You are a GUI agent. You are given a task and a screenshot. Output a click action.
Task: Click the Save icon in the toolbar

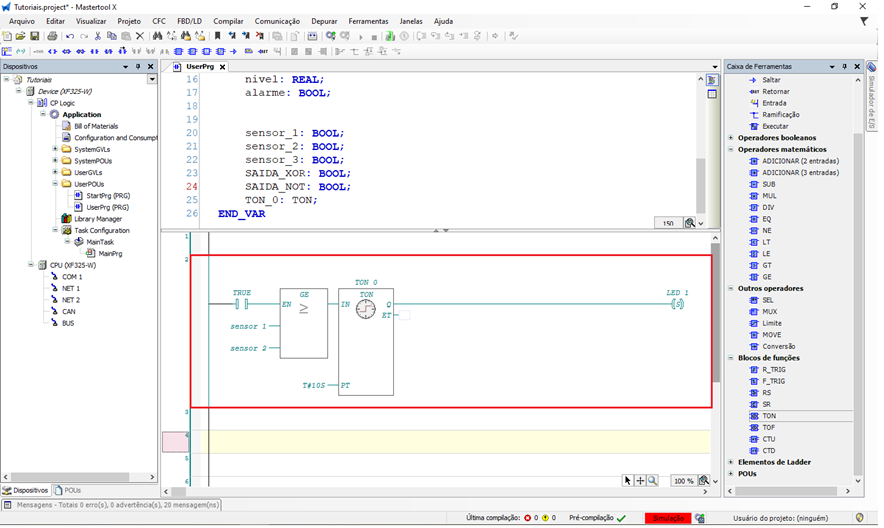[x=35, y=36]
